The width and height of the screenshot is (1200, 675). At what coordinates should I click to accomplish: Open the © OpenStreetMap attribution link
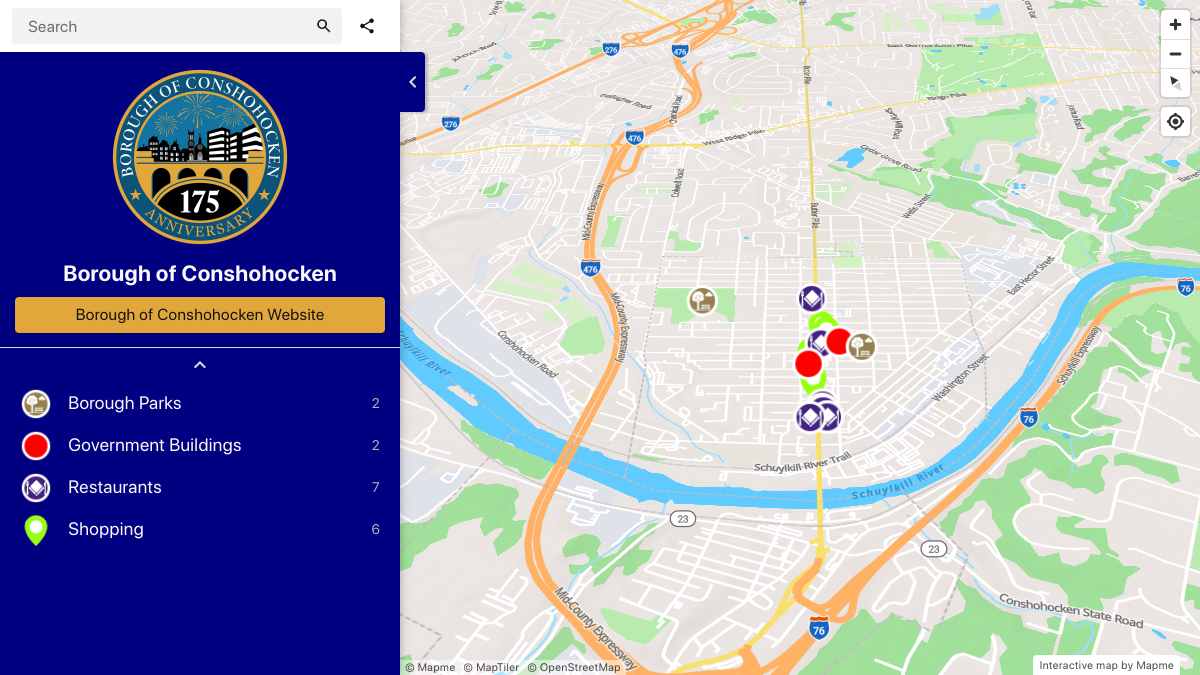point(574,667)
